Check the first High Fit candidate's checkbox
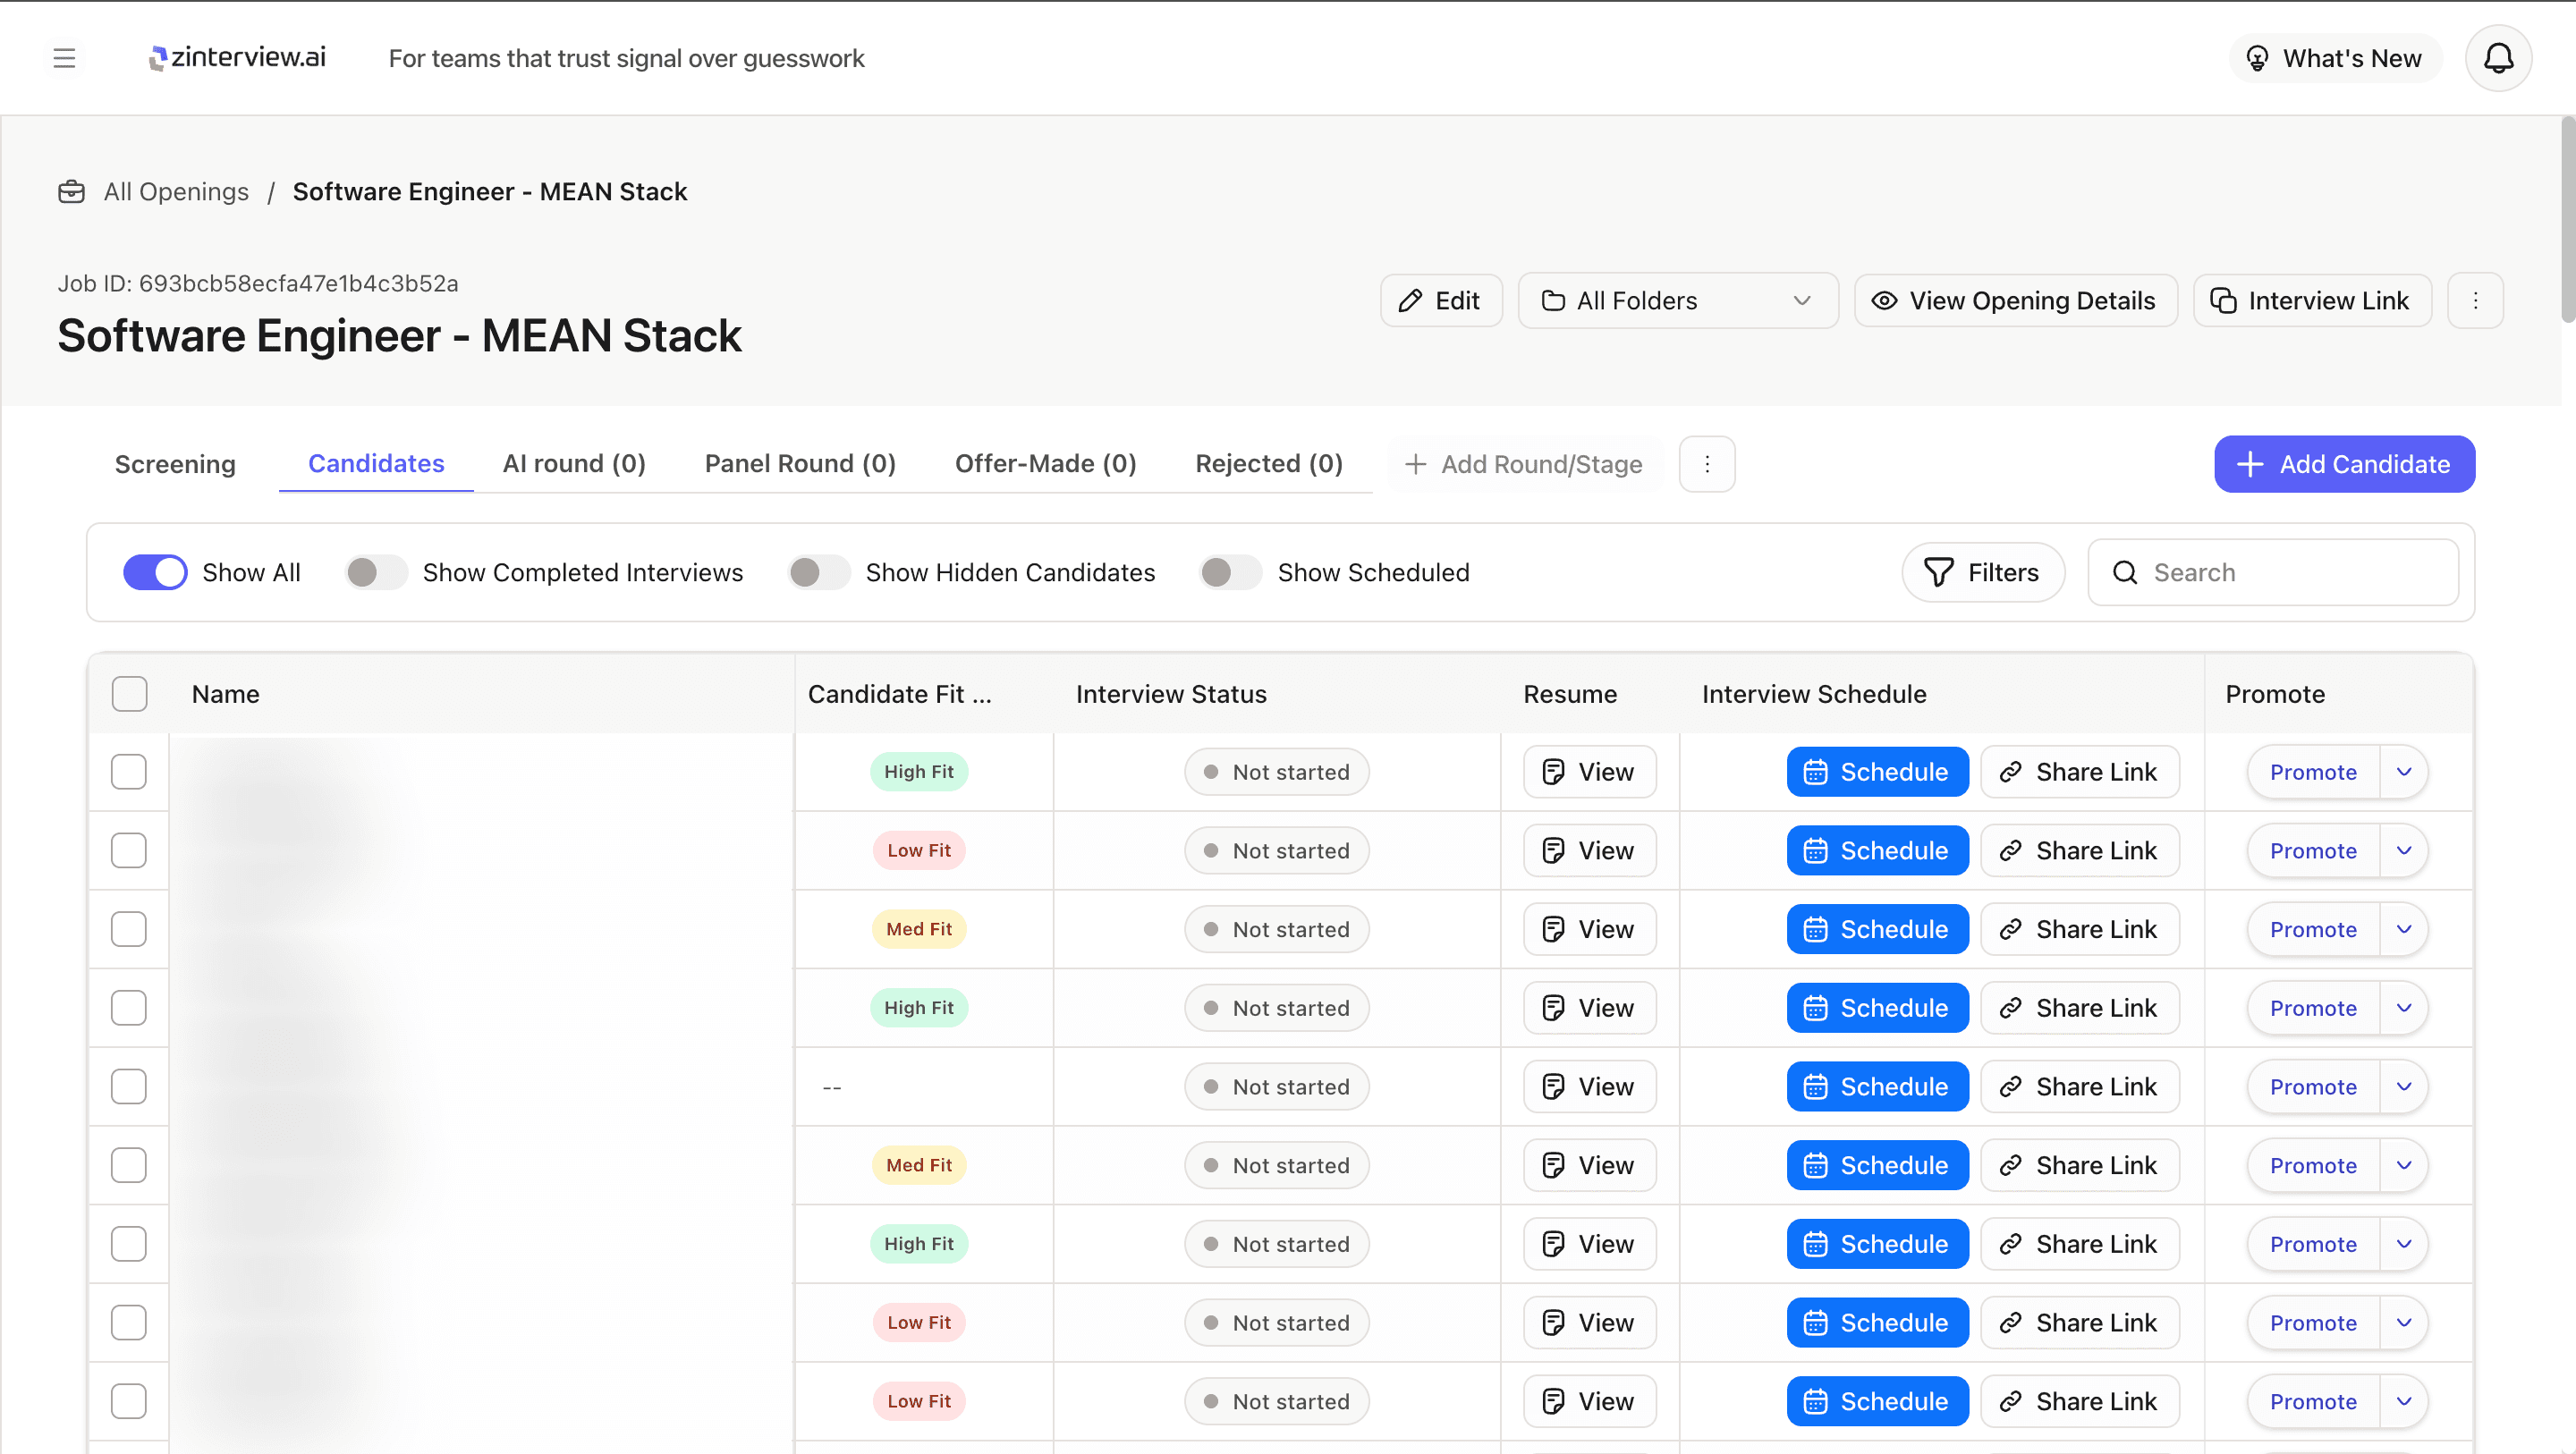 coord(129,772)
